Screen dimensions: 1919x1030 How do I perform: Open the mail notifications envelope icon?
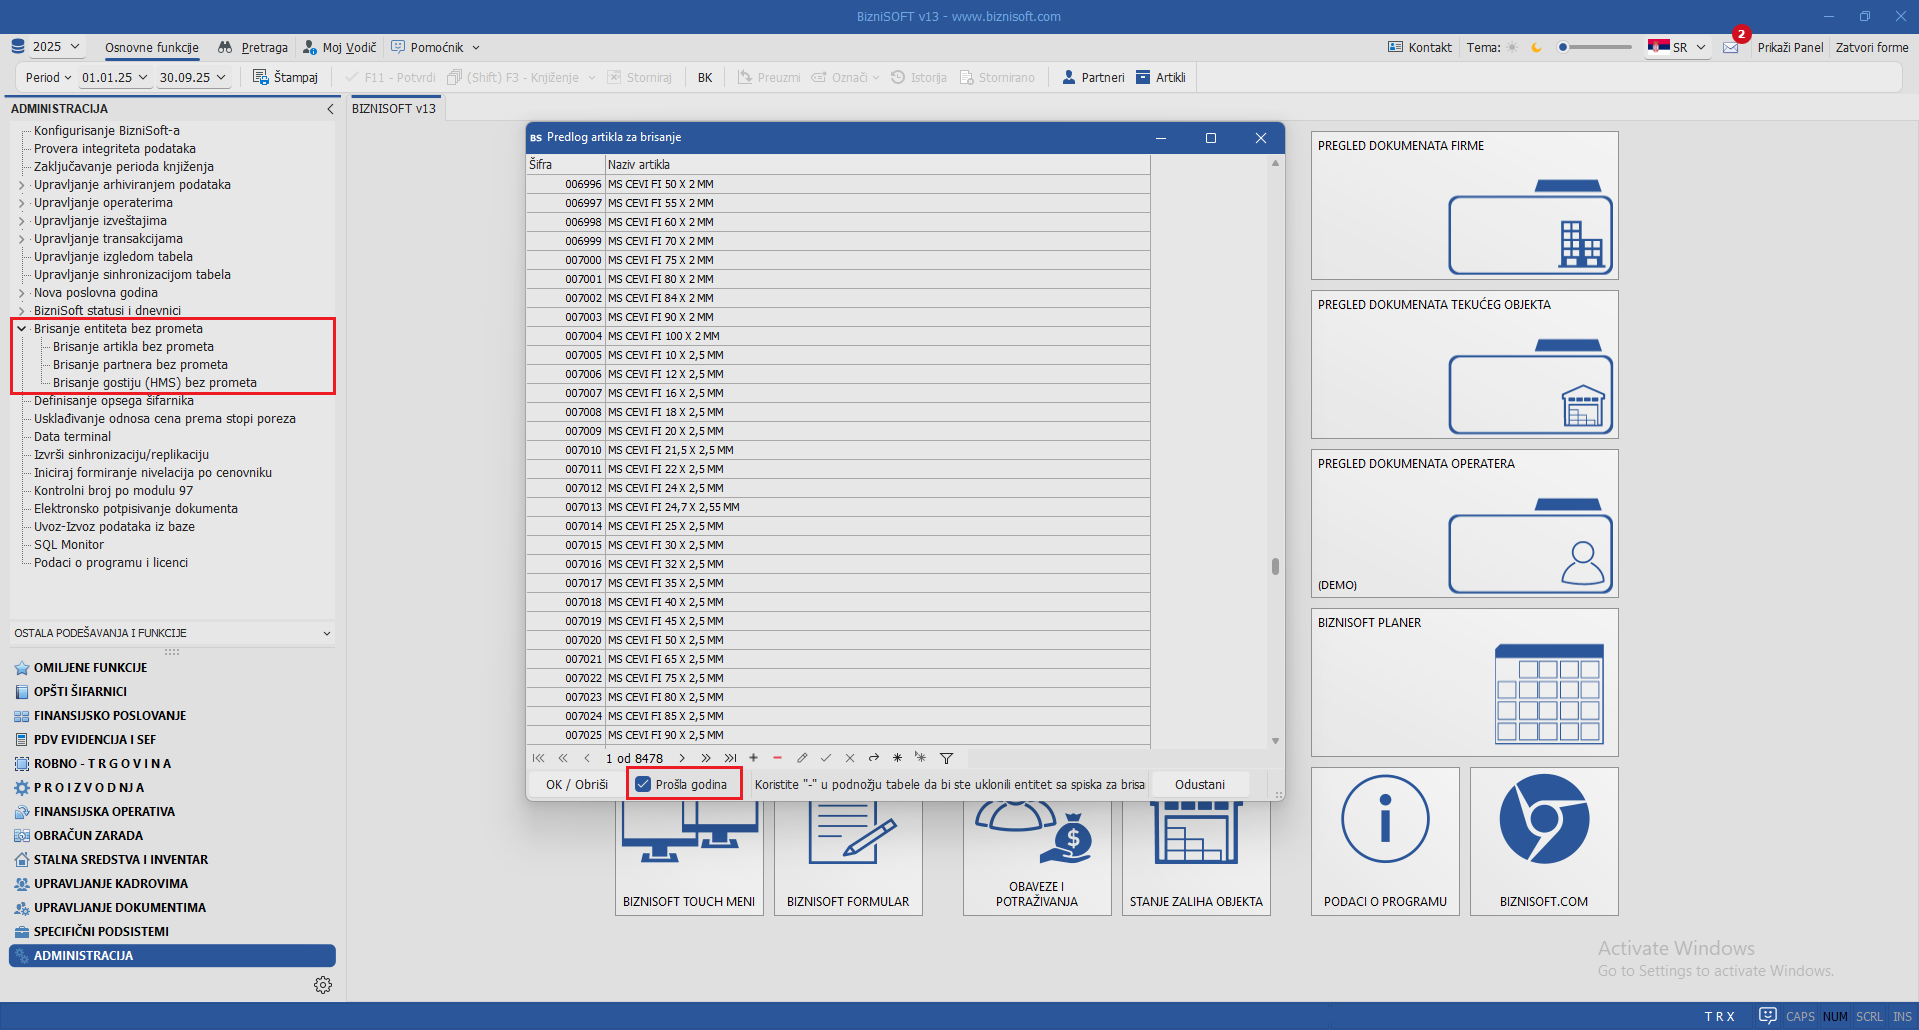(x=1731, y=48)
